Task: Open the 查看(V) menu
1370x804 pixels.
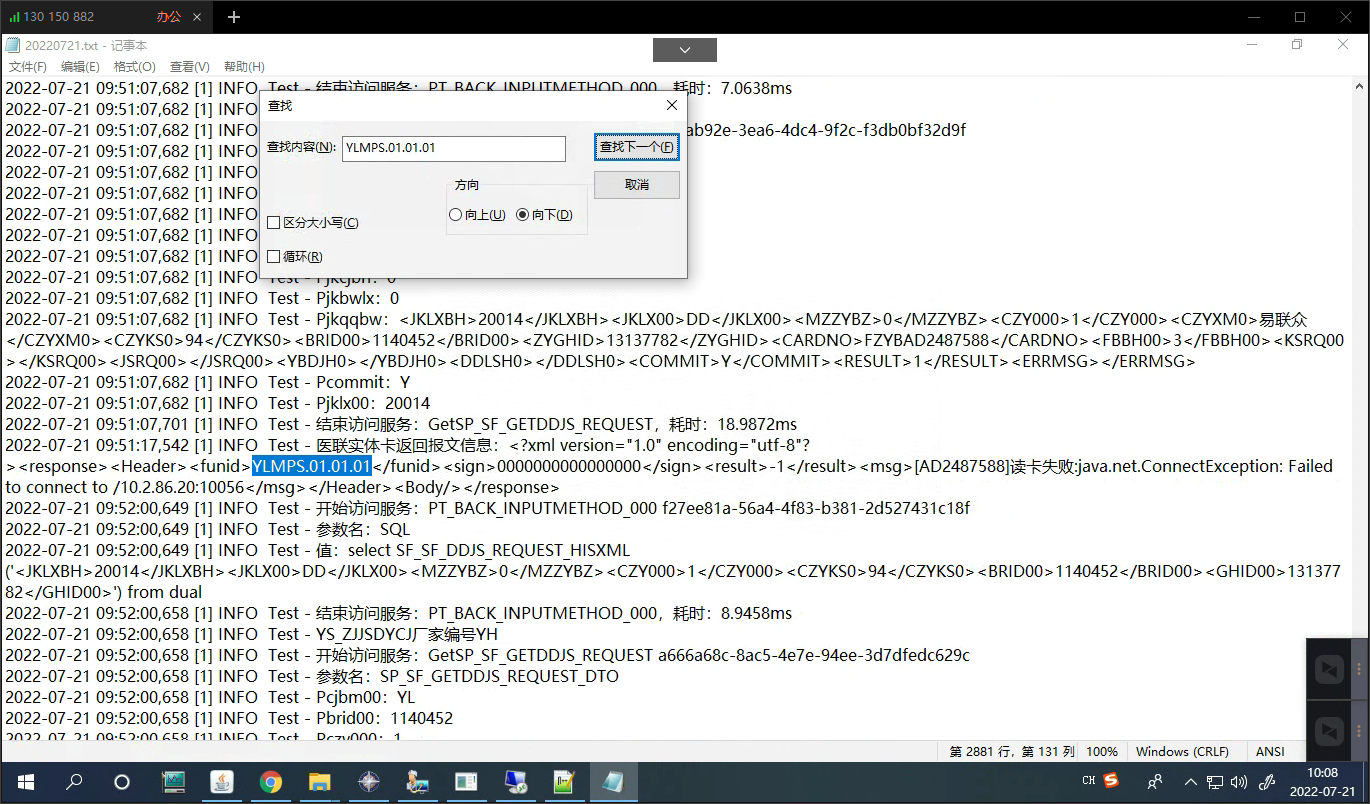Action: (x=190, y=67)
